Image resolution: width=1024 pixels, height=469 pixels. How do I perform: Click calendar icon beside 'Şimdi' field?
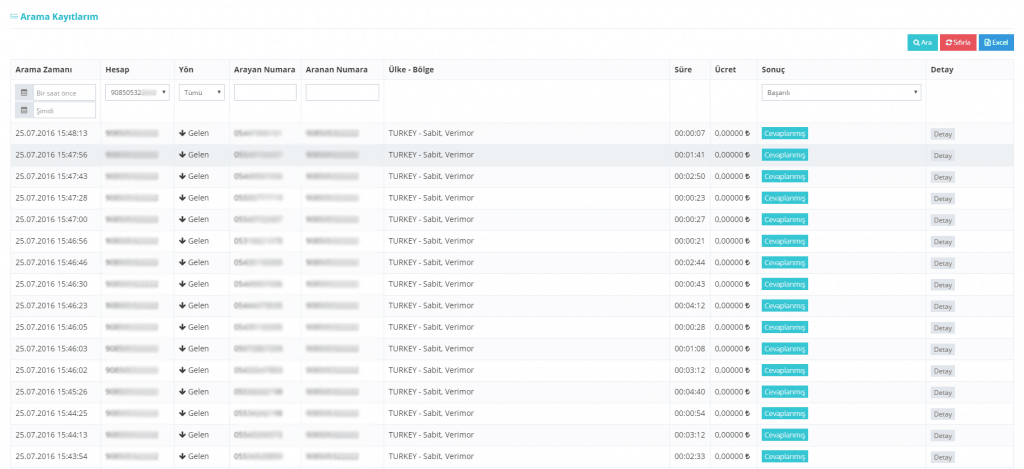pos(24,110)
